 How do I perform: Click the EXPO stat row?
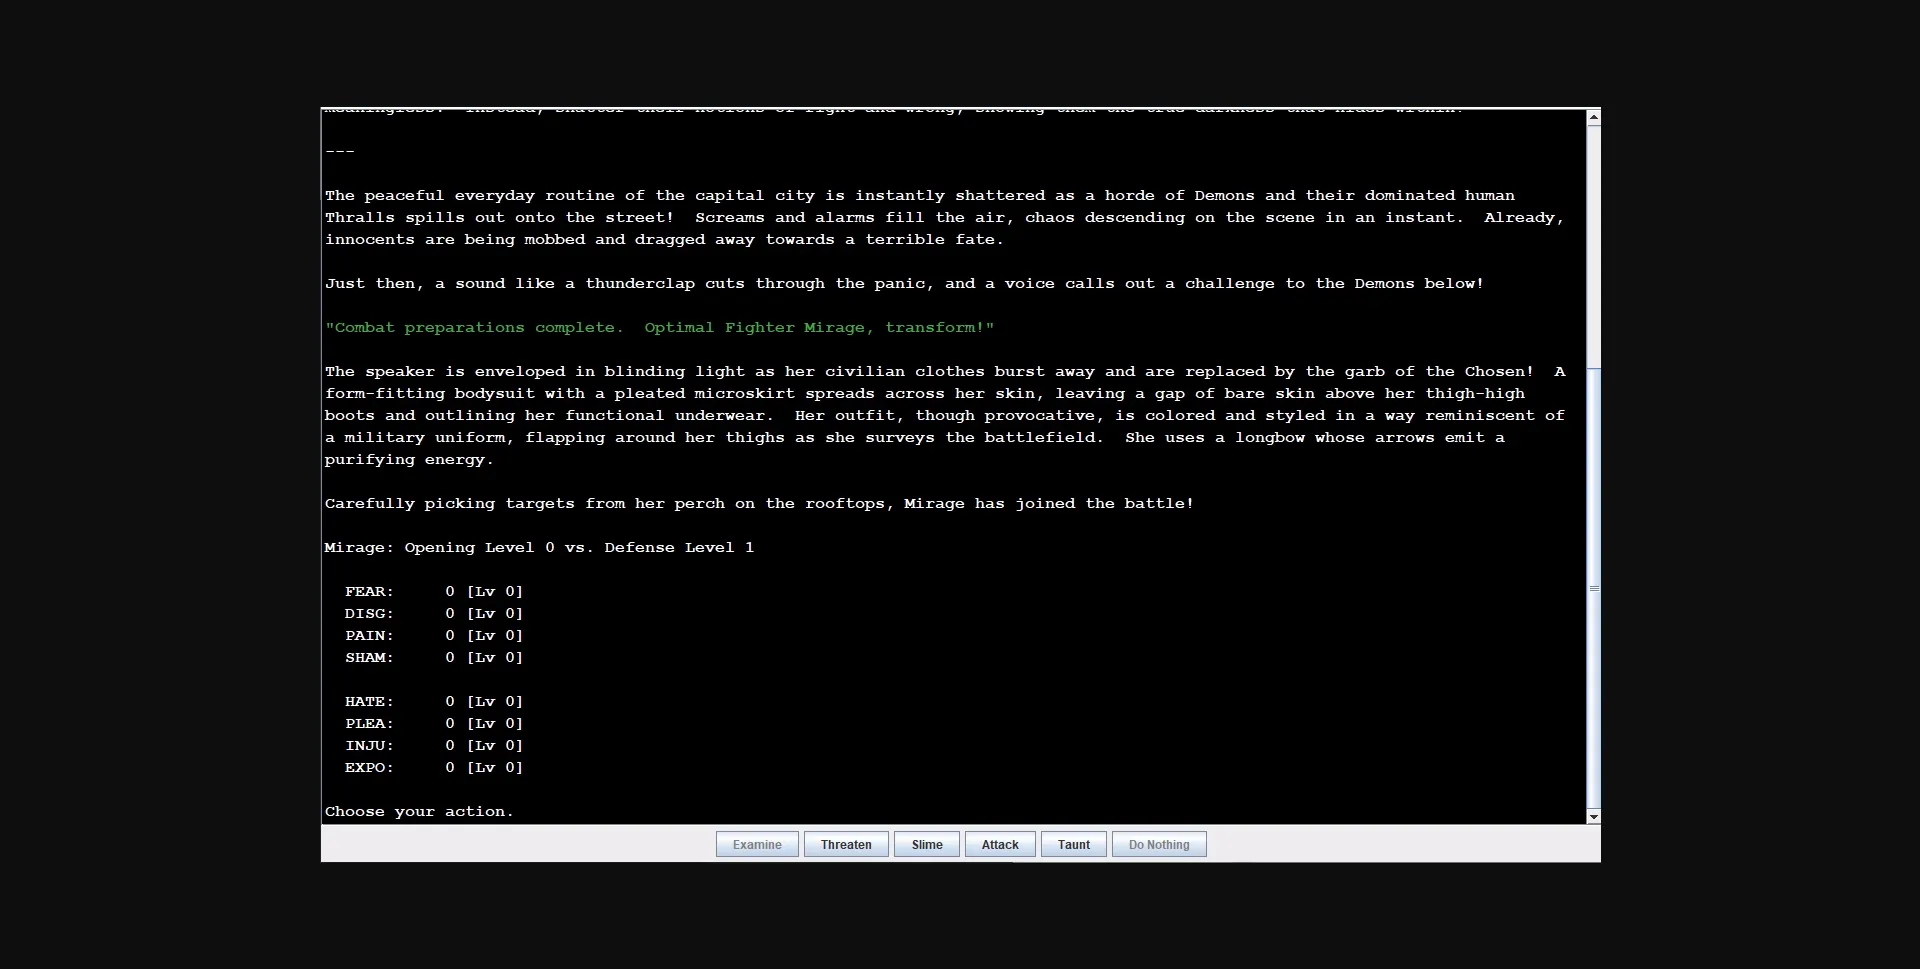click(433, 768)
